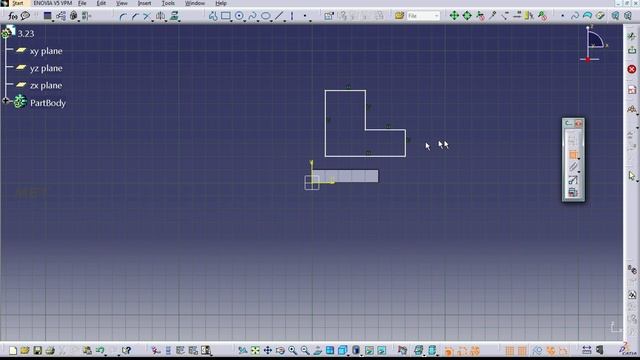640x360 pixels.
Task: Toggle Geometrical Constraints in floating toolbar
Action: tap(573, 180)
